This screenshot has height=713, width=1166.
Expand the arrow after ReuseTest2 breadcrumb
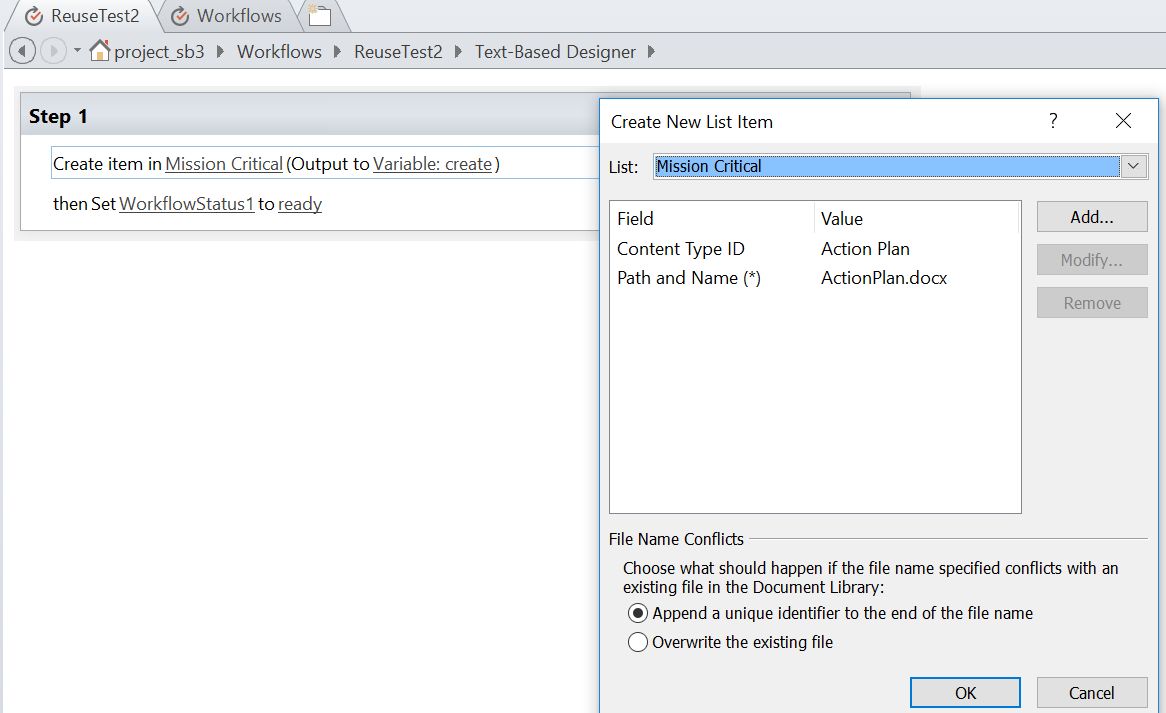458,51
